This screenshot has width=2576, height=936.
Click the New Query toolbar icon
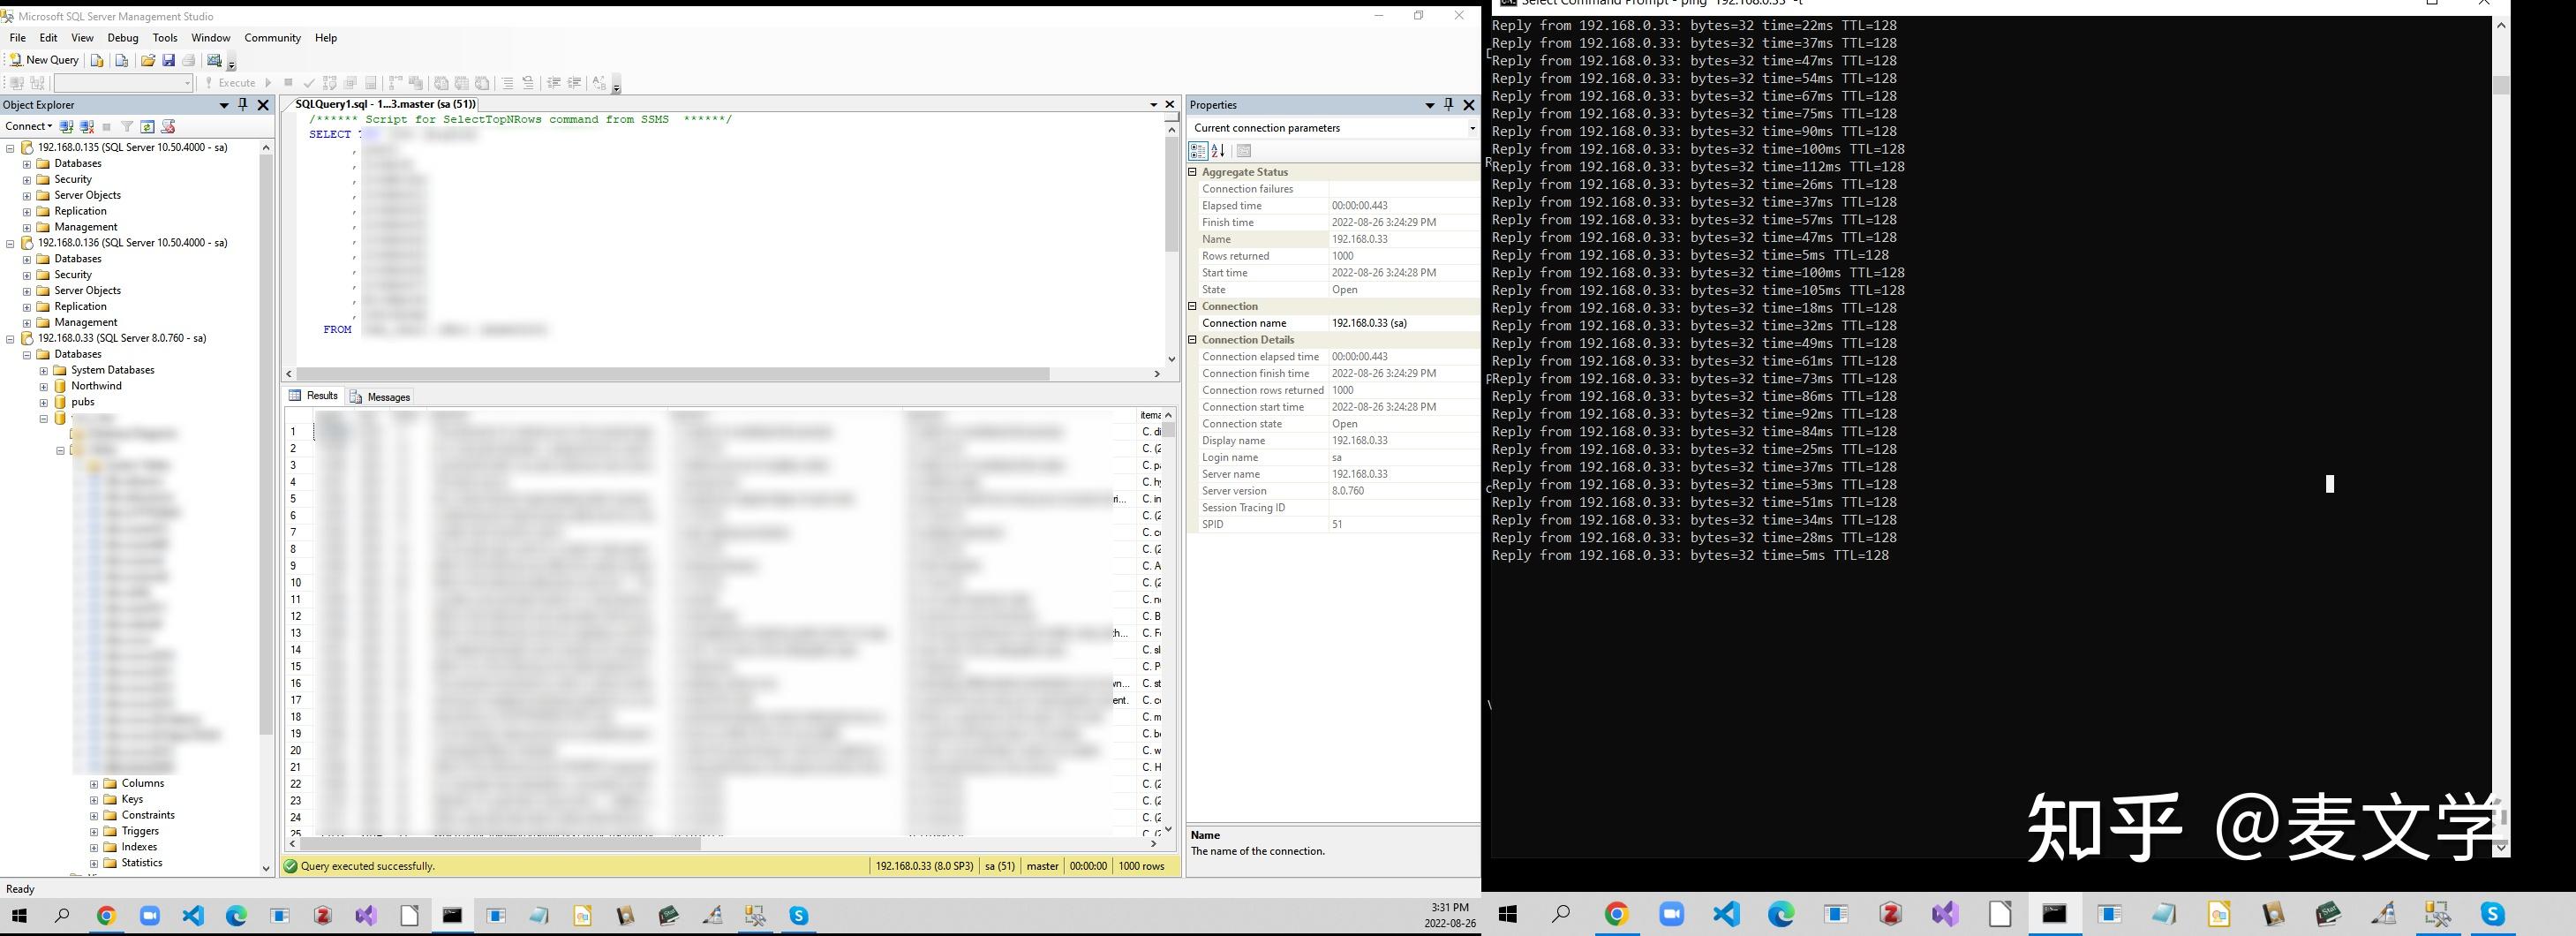[x=45, y=60]
